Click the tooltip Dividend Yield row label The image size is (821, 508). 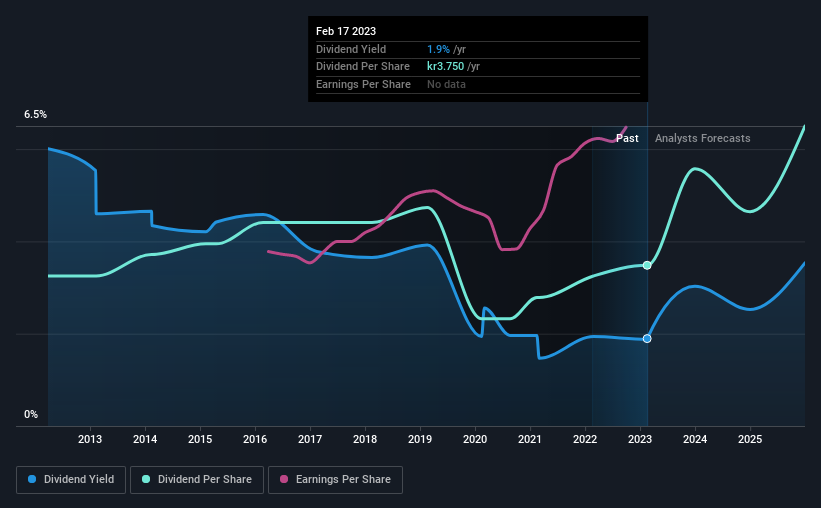(x=351, y=49)
